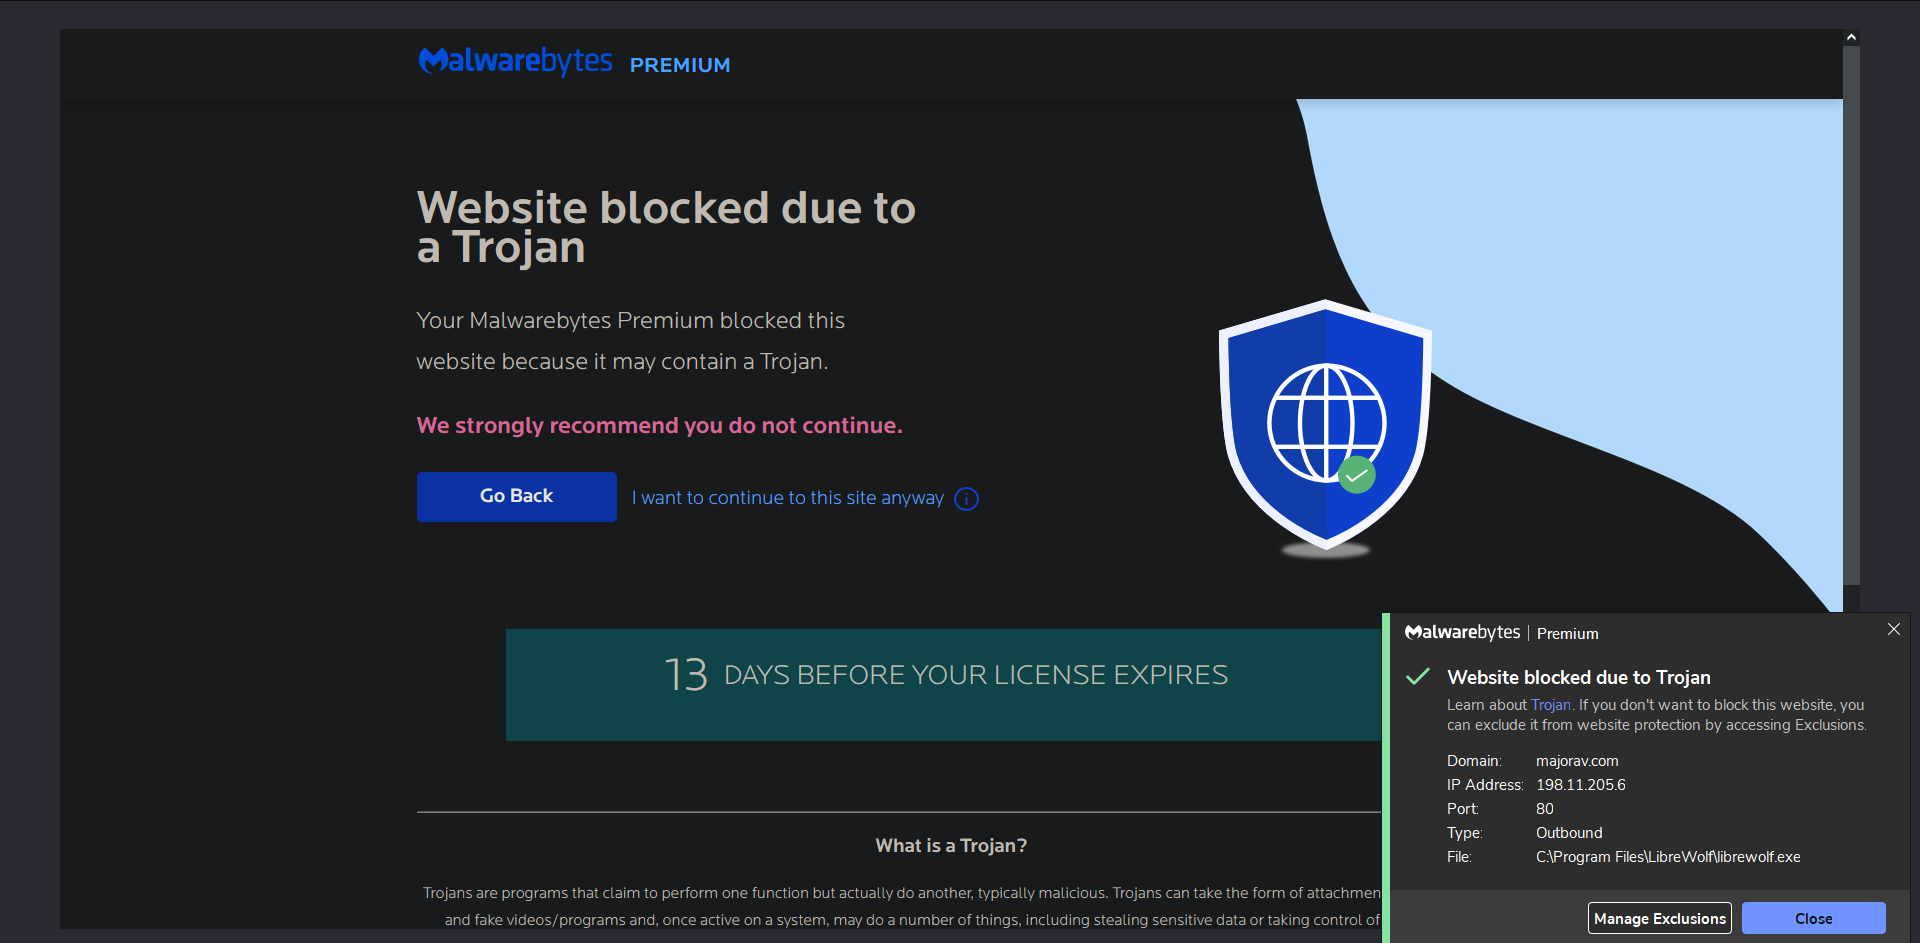Select the Type value Outbound
The width and height of the screenshot is (1920, 943).
[x=1569, y=833]
